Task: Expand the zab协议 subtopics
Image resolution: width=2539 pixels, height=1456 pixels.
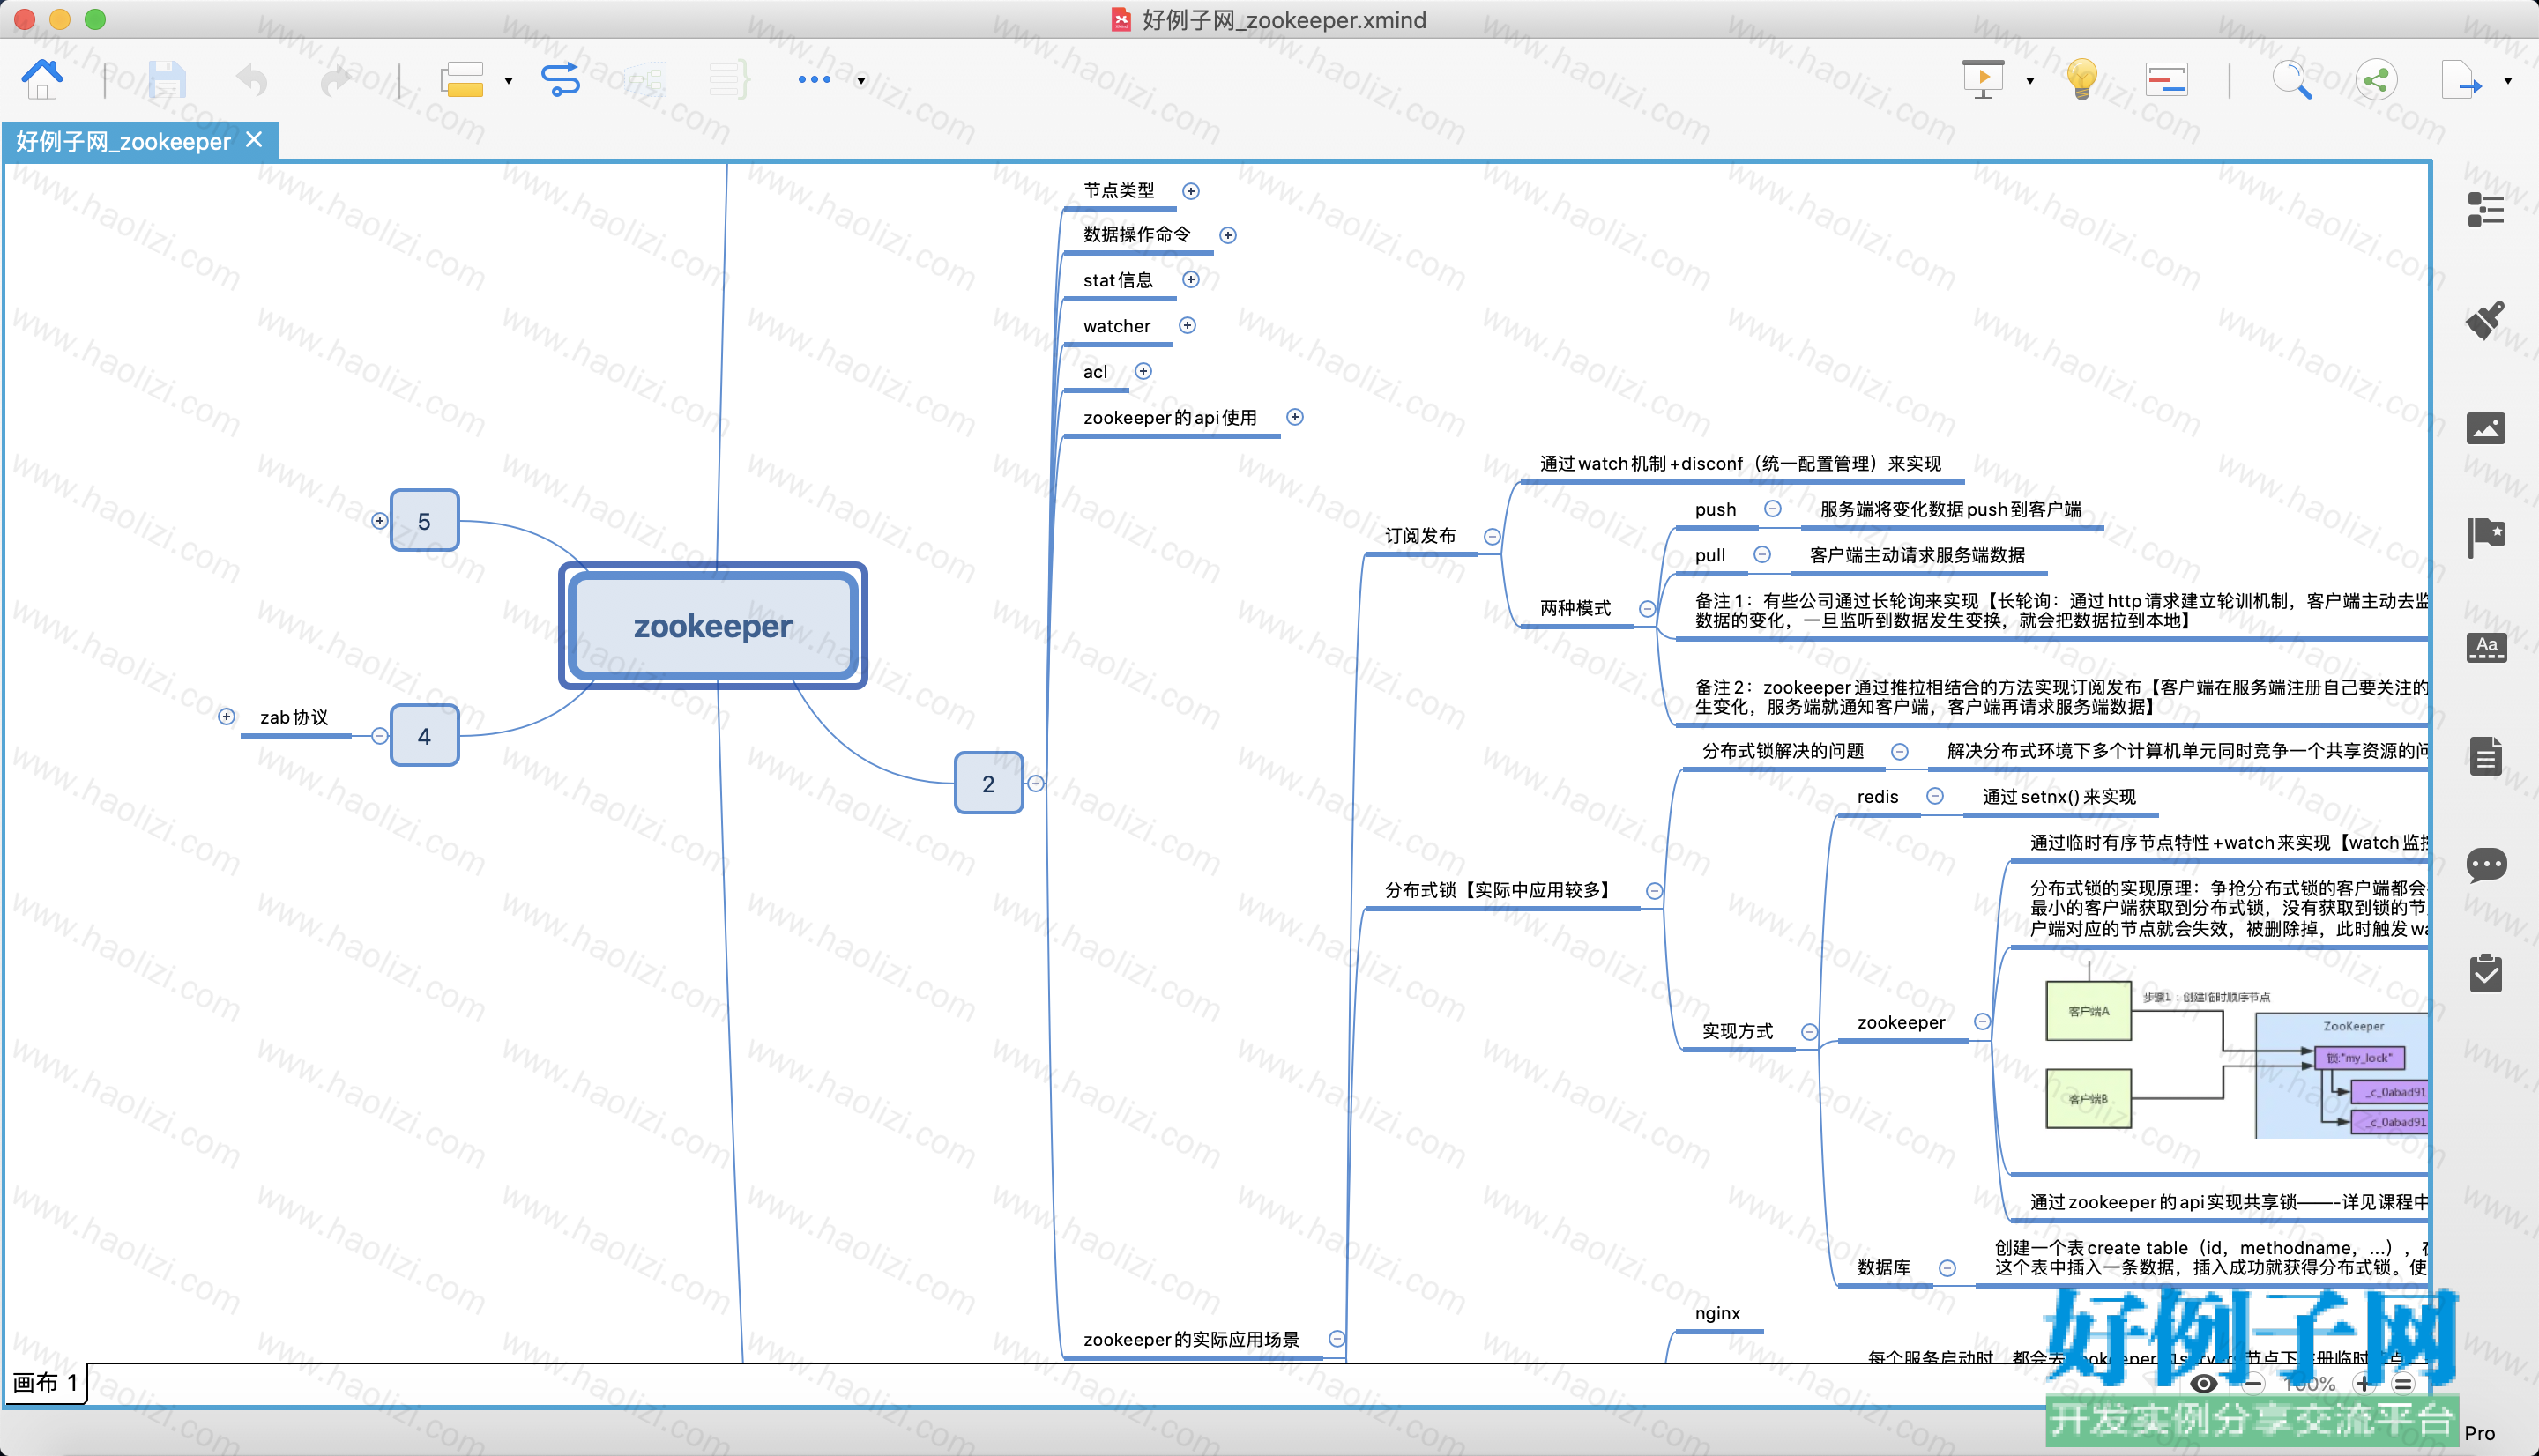Action: click(x=227, y=717)
